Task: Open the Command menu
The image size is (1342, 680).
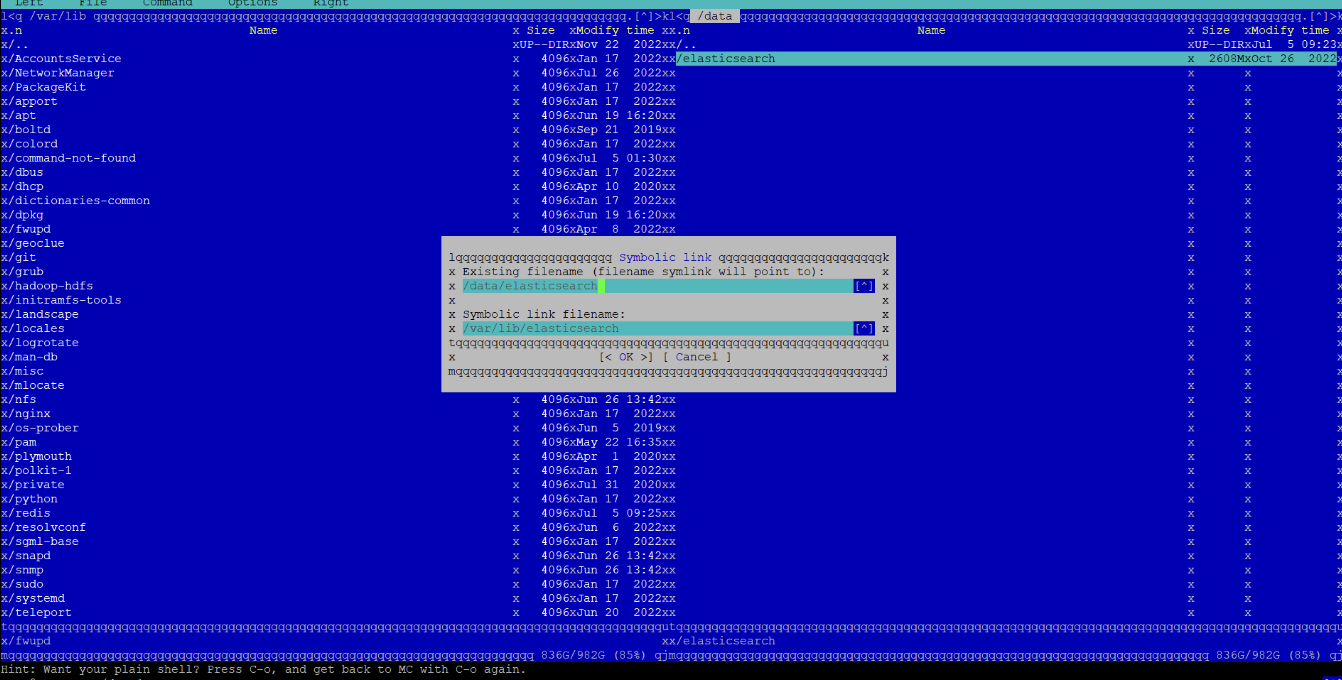Action: [167, 4]
